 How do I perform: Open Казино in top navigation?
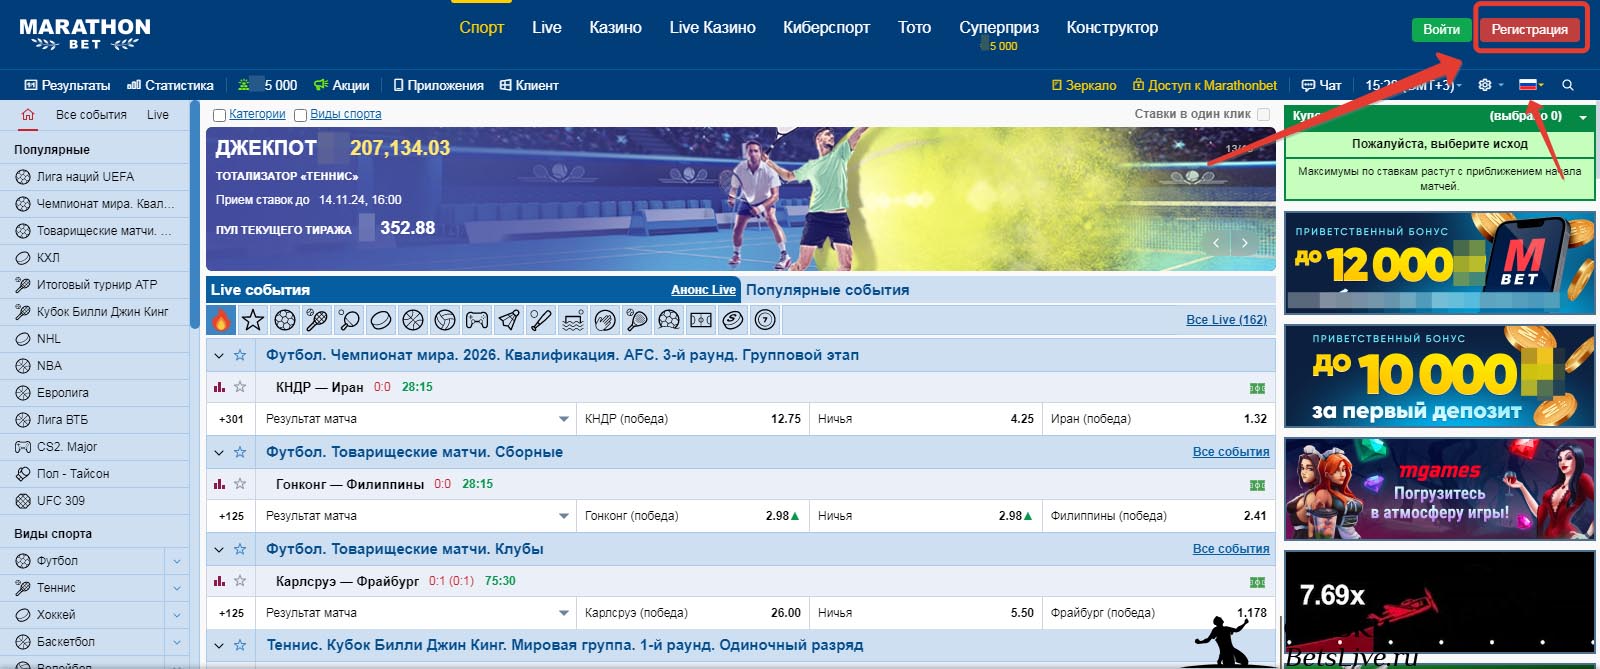click(615, 28)
